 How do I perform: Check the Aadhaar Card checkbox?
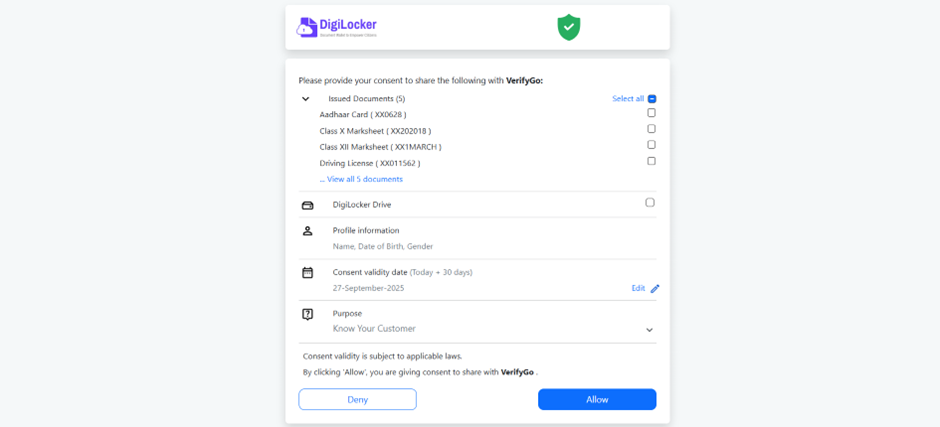[x=651, y=113]
